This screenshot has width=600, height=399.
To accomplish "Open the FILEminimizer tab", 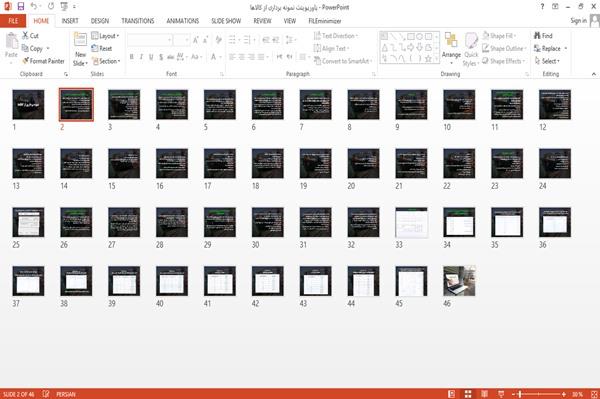I will point(325,21).
